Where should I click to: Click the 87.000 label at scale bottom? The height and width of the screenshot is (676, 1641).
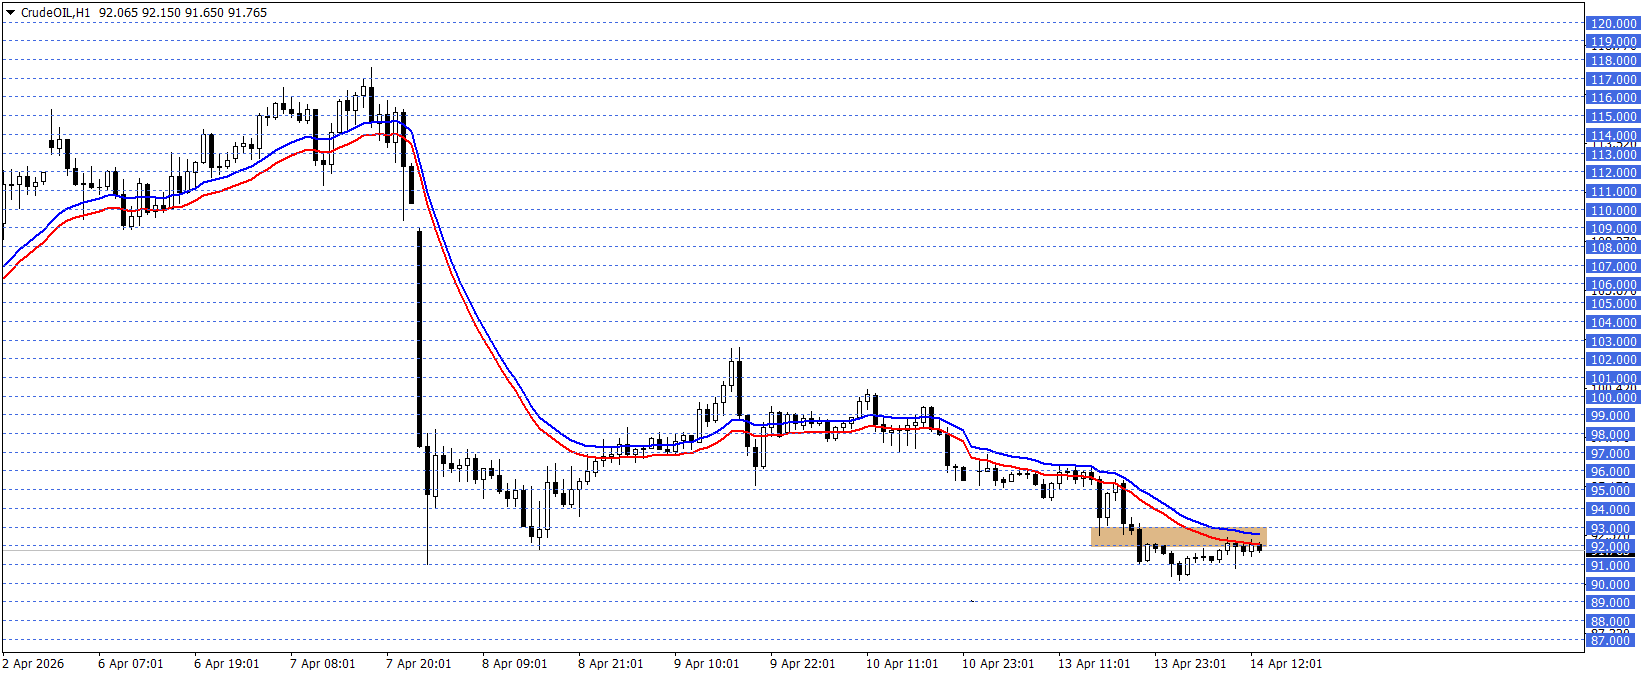[x=1613, y=641]
